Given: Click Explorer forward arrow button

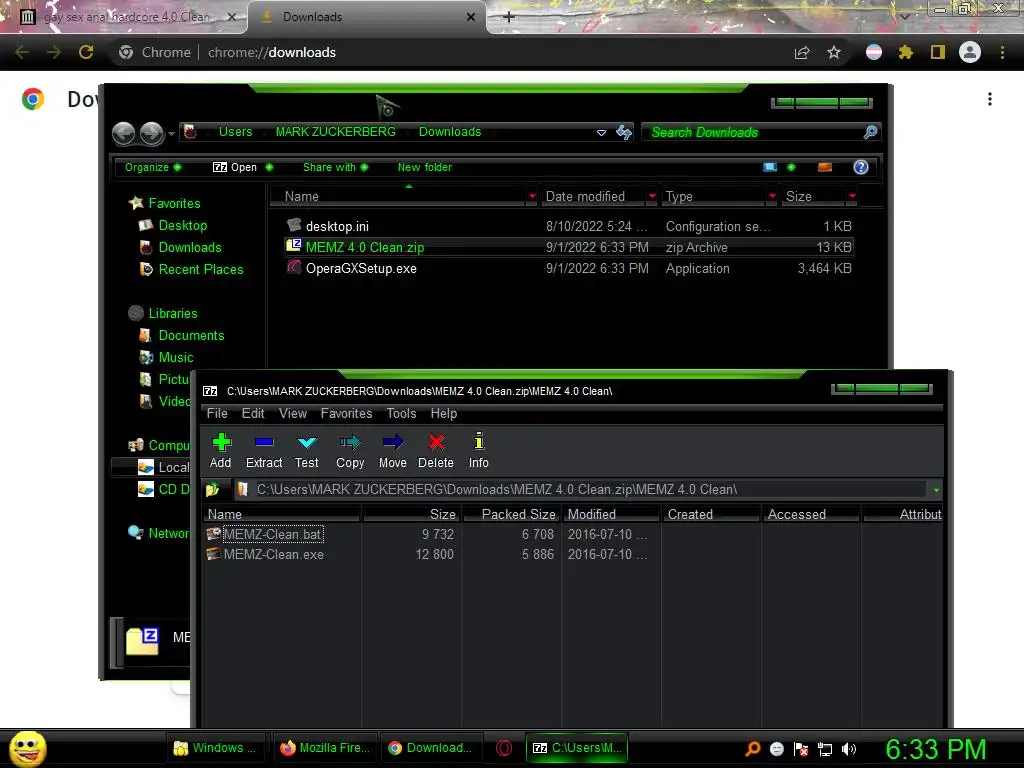Looking at the screenshot, I should 152,133.
